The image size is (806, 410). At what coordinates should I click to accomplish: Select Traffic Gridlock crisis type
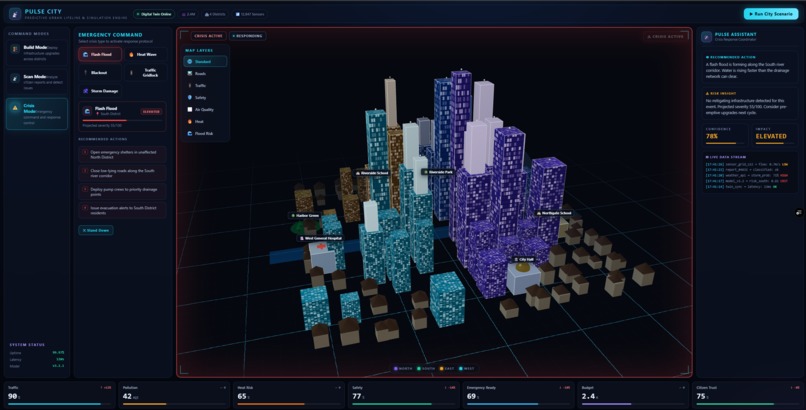coord(145,72)
